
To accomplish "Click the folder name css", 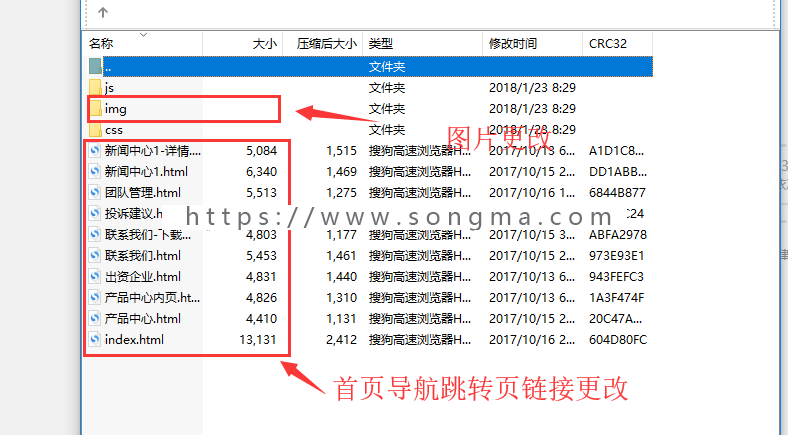I will 114,130.
